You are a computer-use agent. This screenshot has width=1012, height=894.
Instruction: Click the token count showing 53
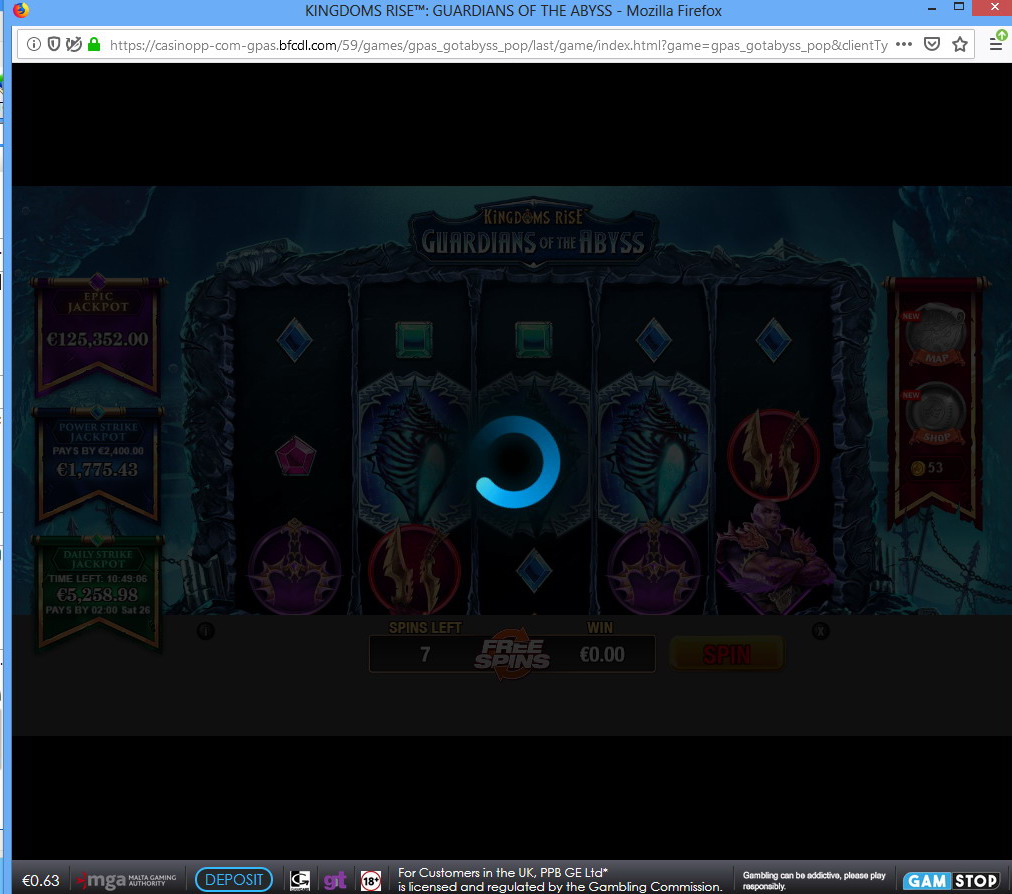click(x=927, y=467)
